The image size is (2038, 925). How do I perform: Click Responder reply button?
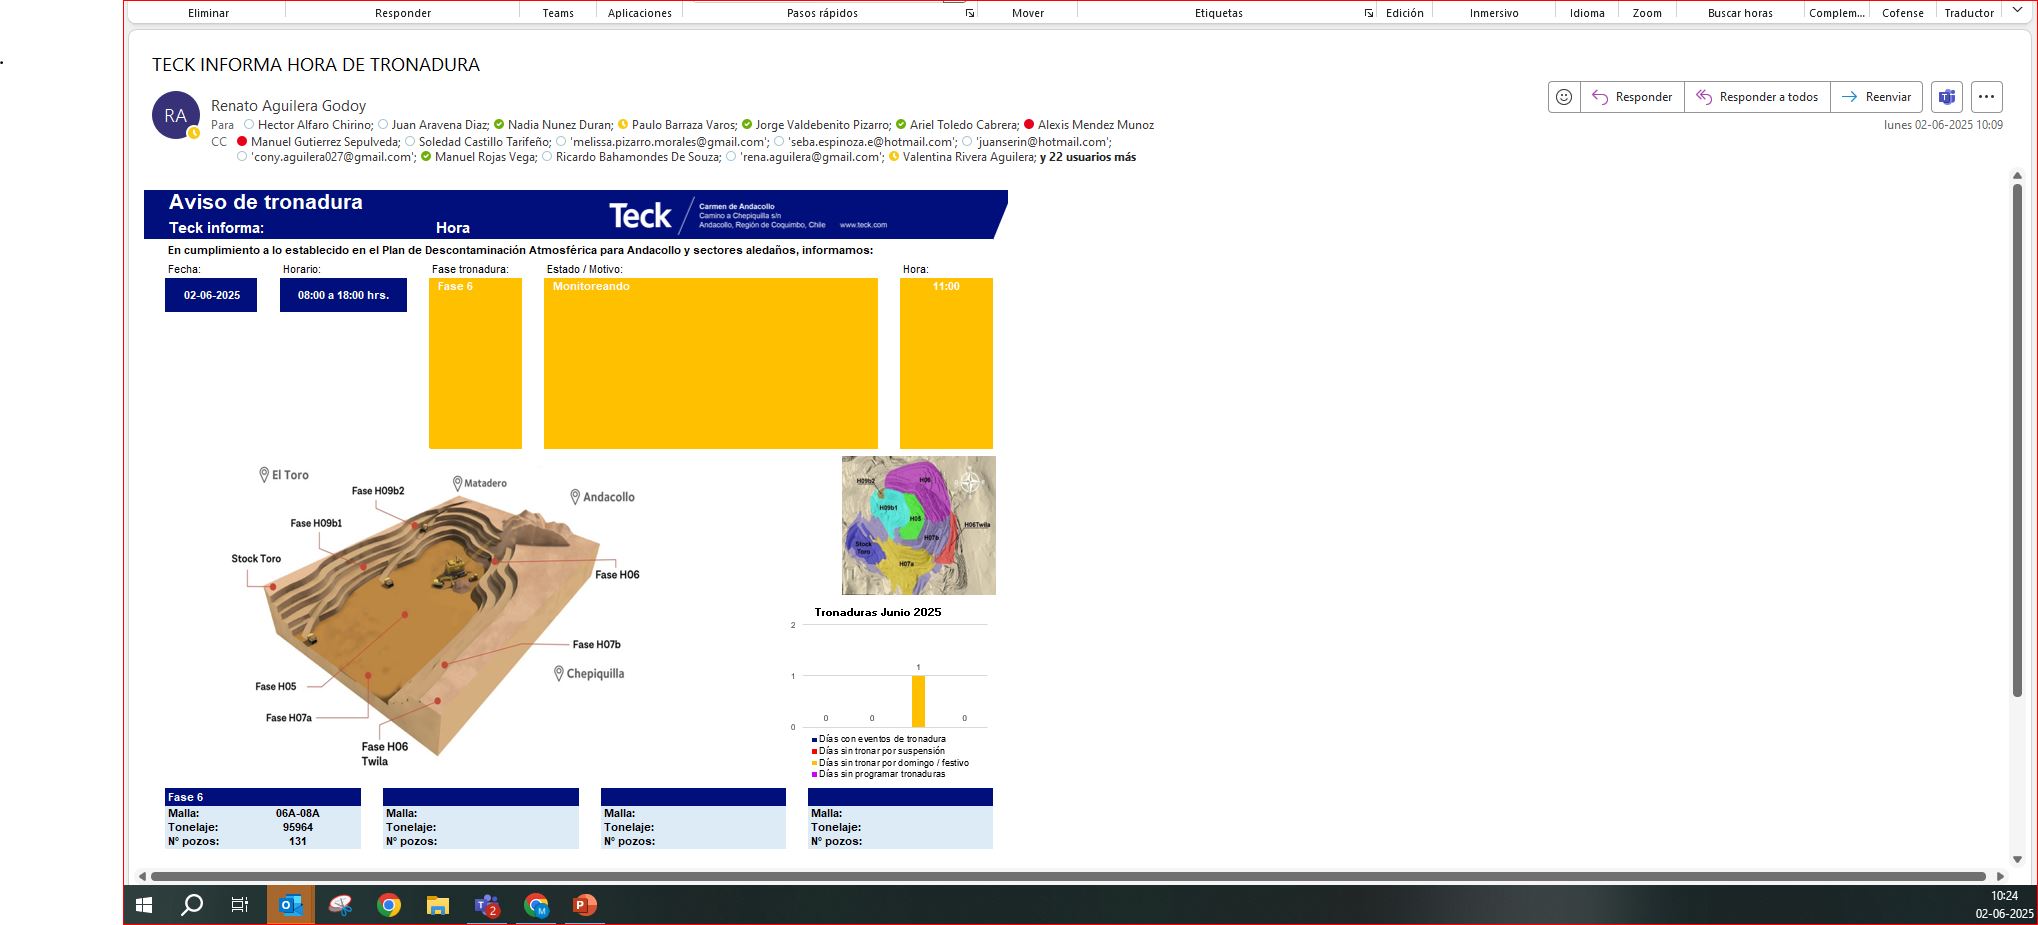point(1632,97)
